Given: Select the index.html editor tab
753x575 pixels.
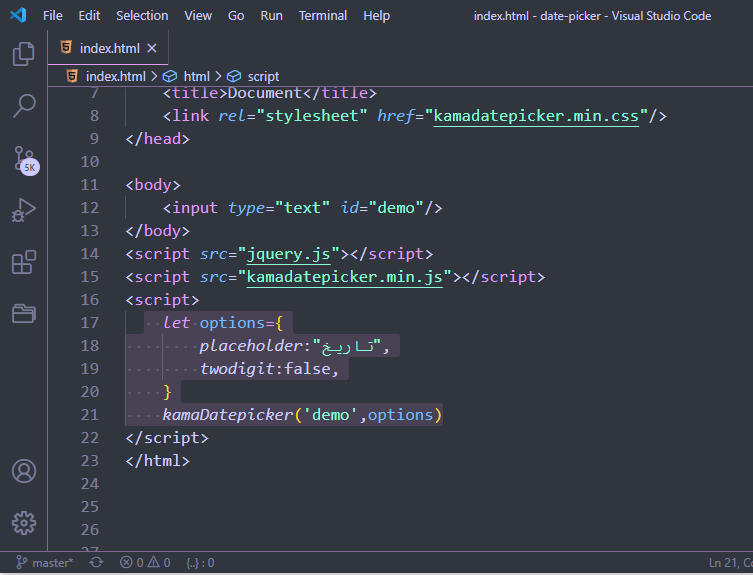Looking at the screenshot, I should tap(104, 48).
